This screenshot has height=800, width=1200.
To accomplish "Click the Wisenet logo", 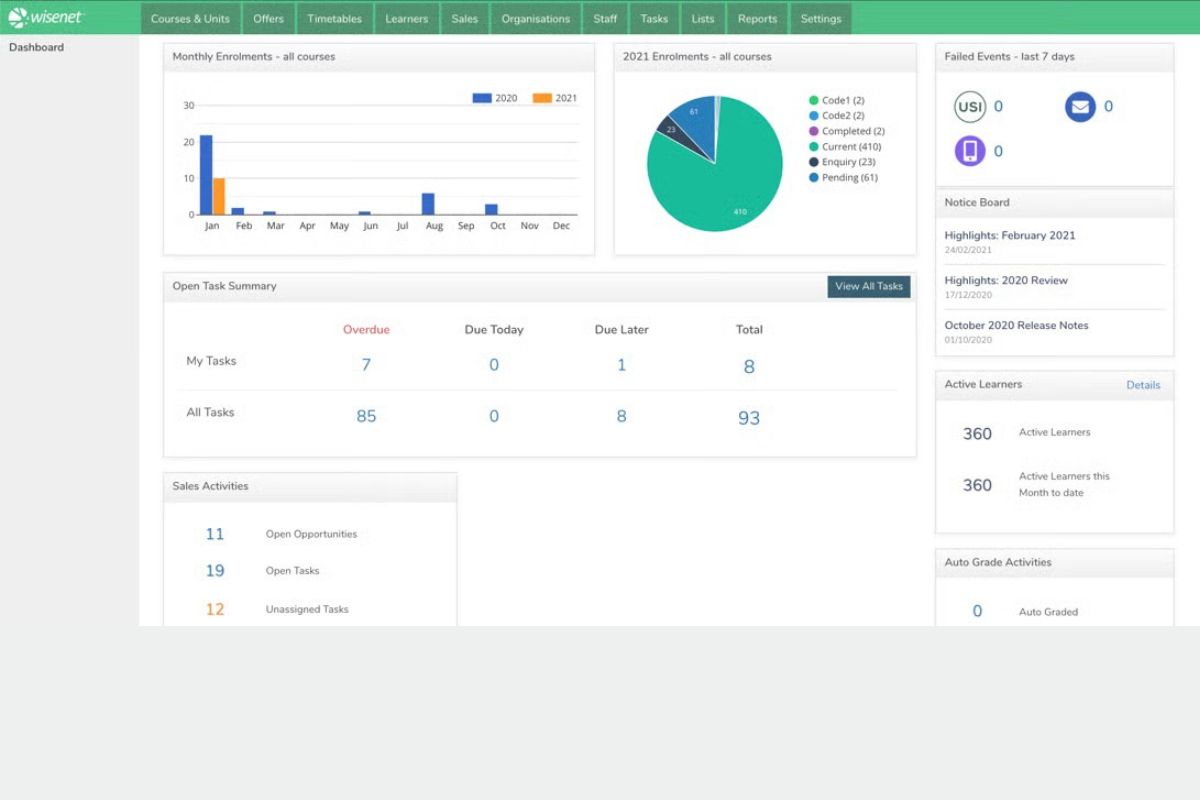I will click(46, 17).
